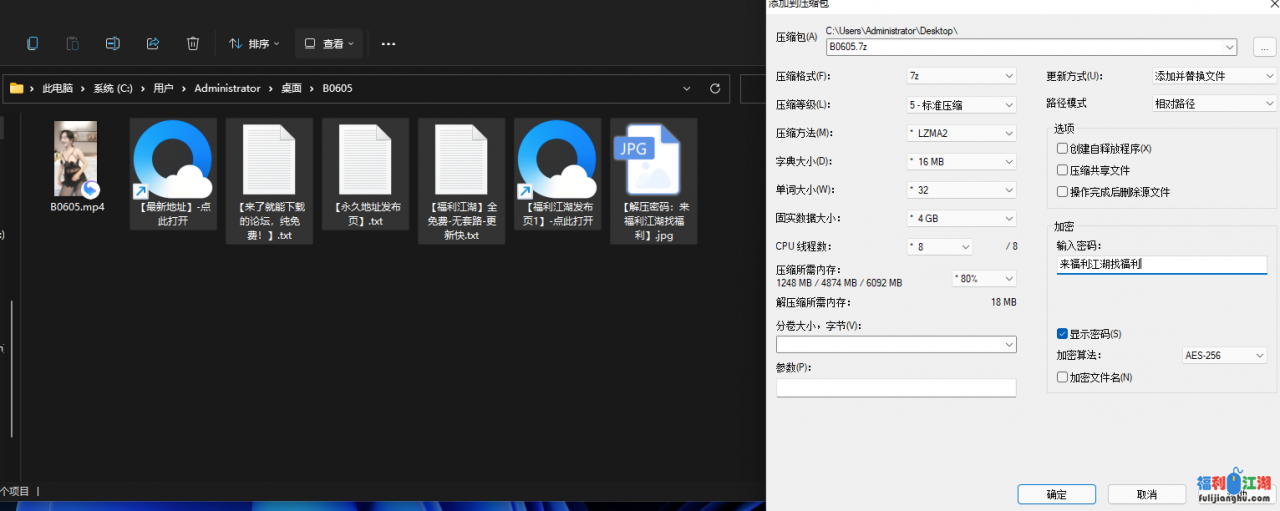
Task: Open the 压缩格式 7z dropdown
Action: [961, 76]
